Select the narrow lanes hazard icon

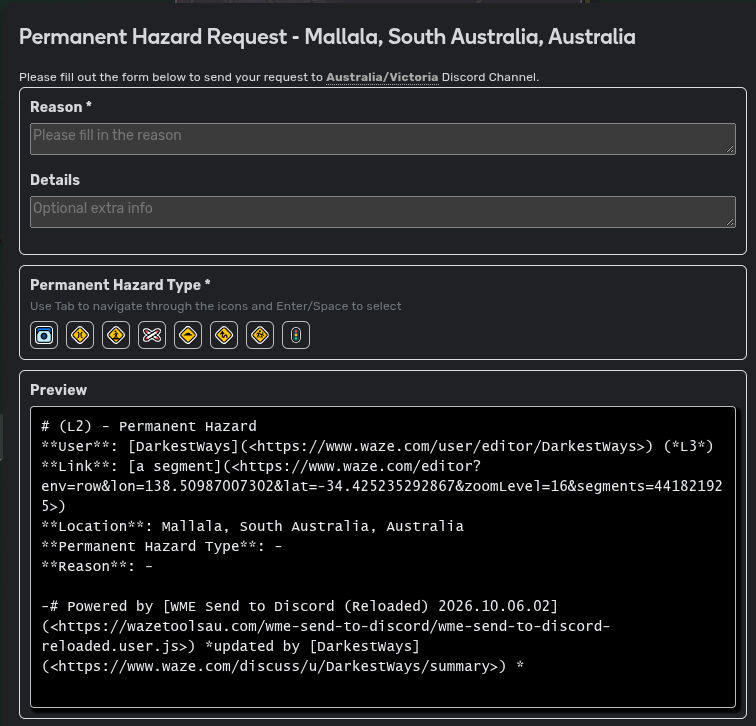point(80,335)
